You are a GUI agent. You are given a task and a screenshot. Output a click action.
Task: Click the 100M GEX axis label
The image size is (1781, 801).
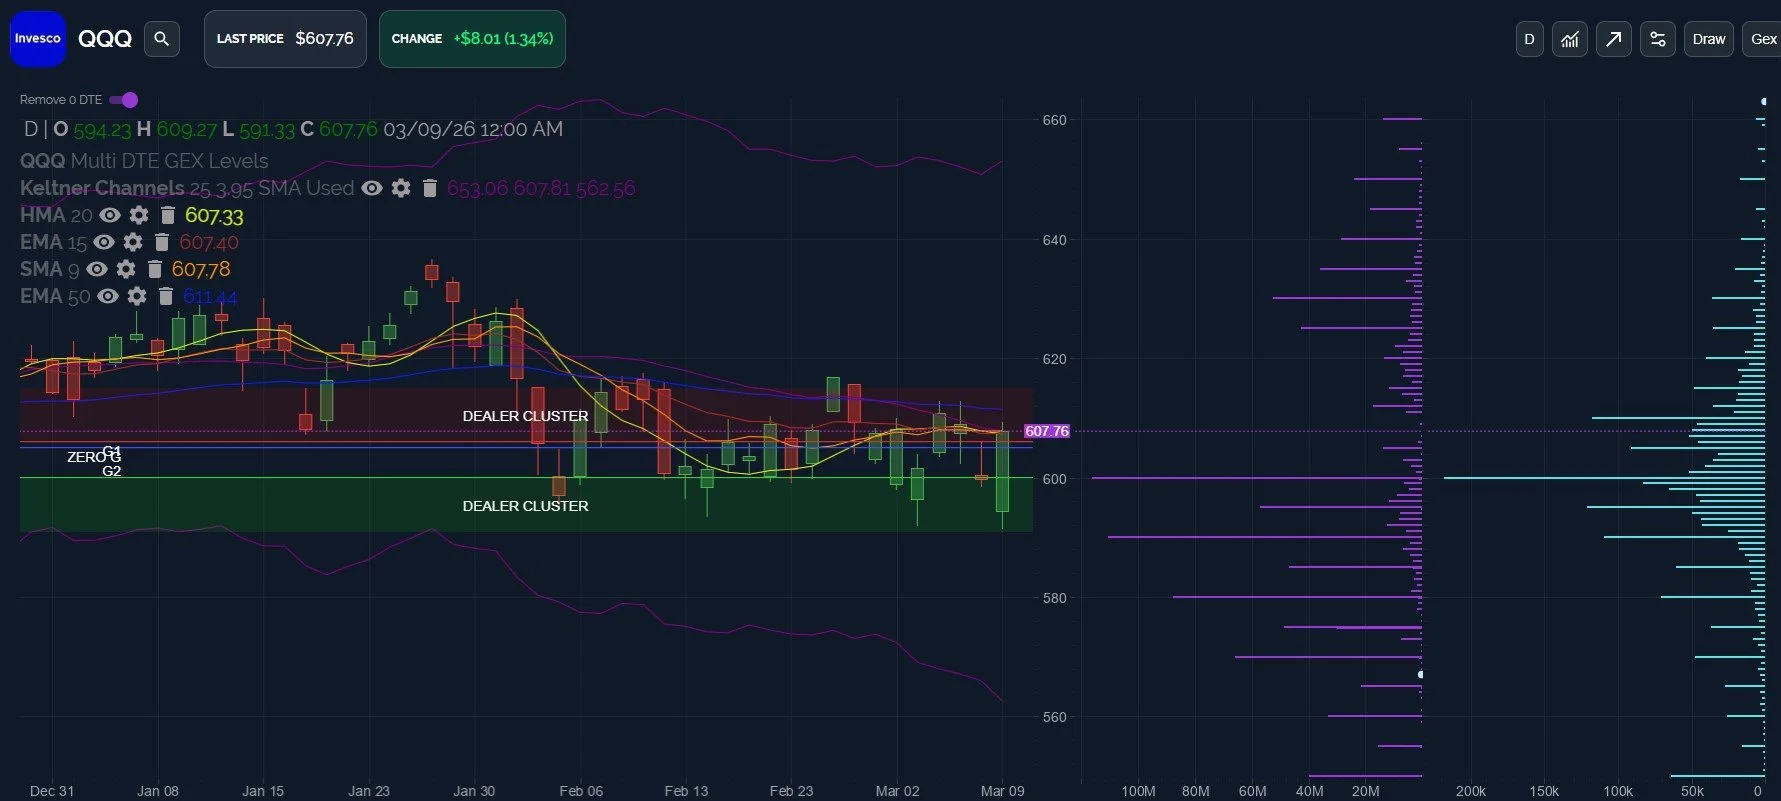(1138, 791)
